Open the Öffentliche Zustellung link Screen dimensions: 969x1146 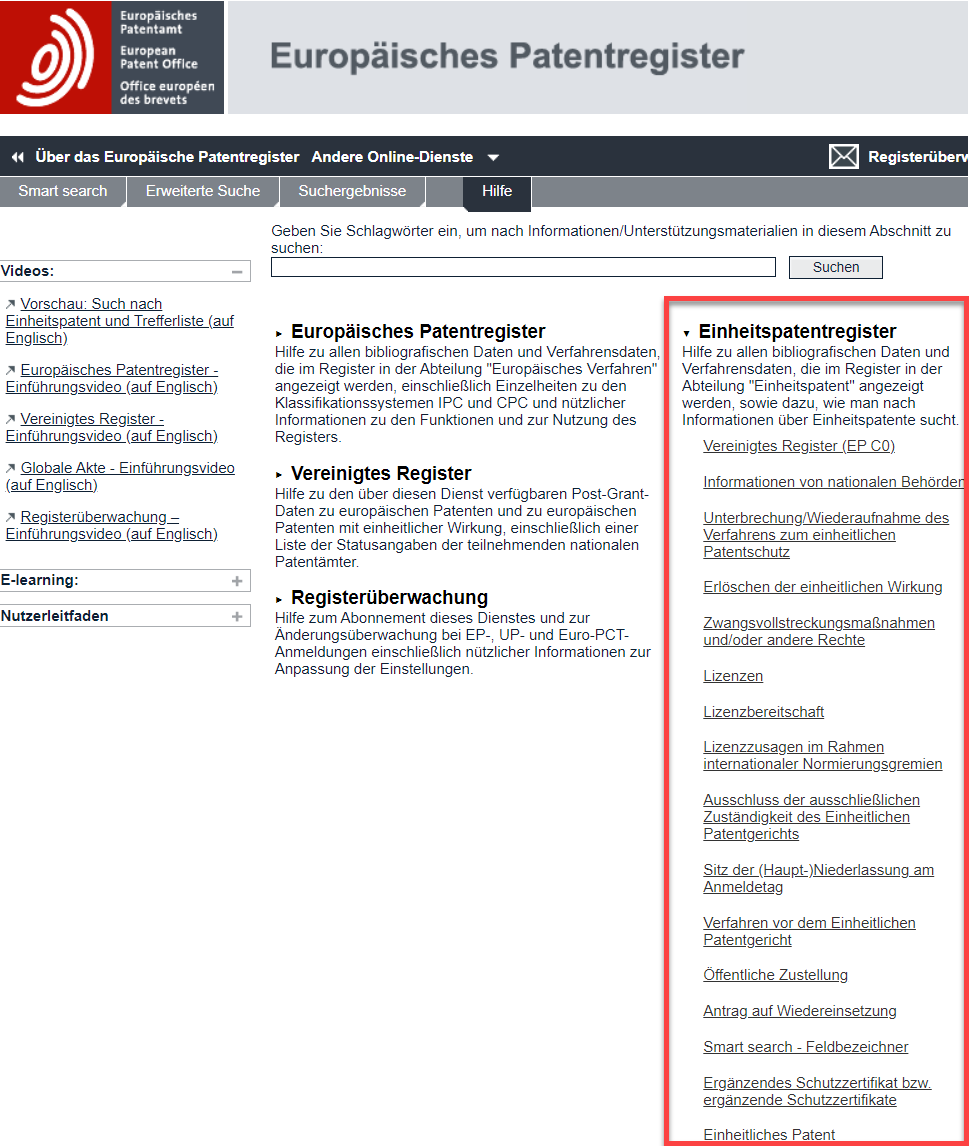[775, 975]
